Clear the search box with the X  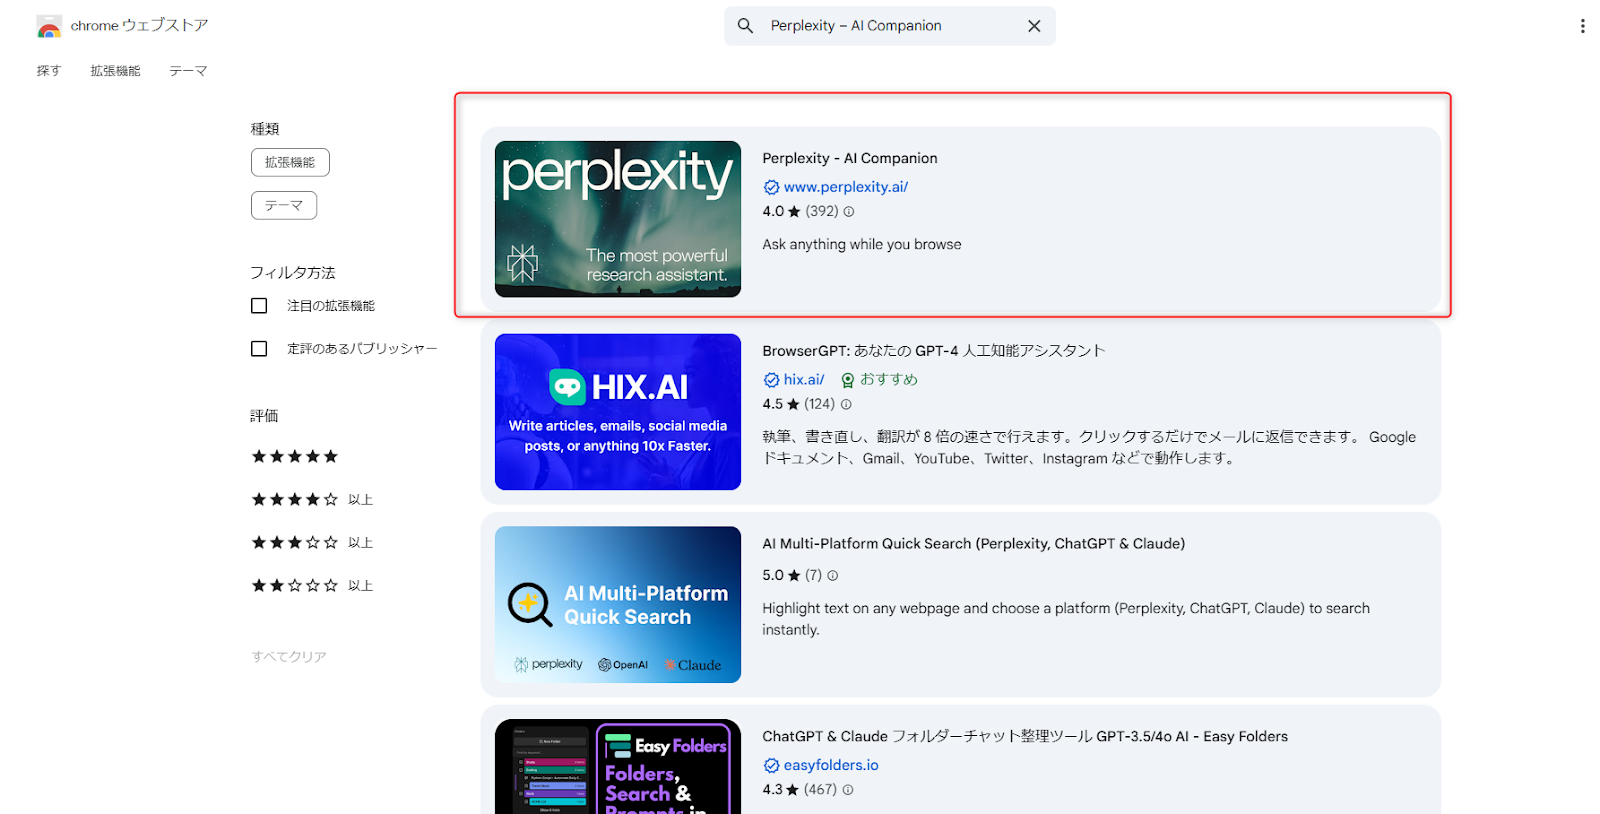pyautogui.click(x=1034, y=26)
